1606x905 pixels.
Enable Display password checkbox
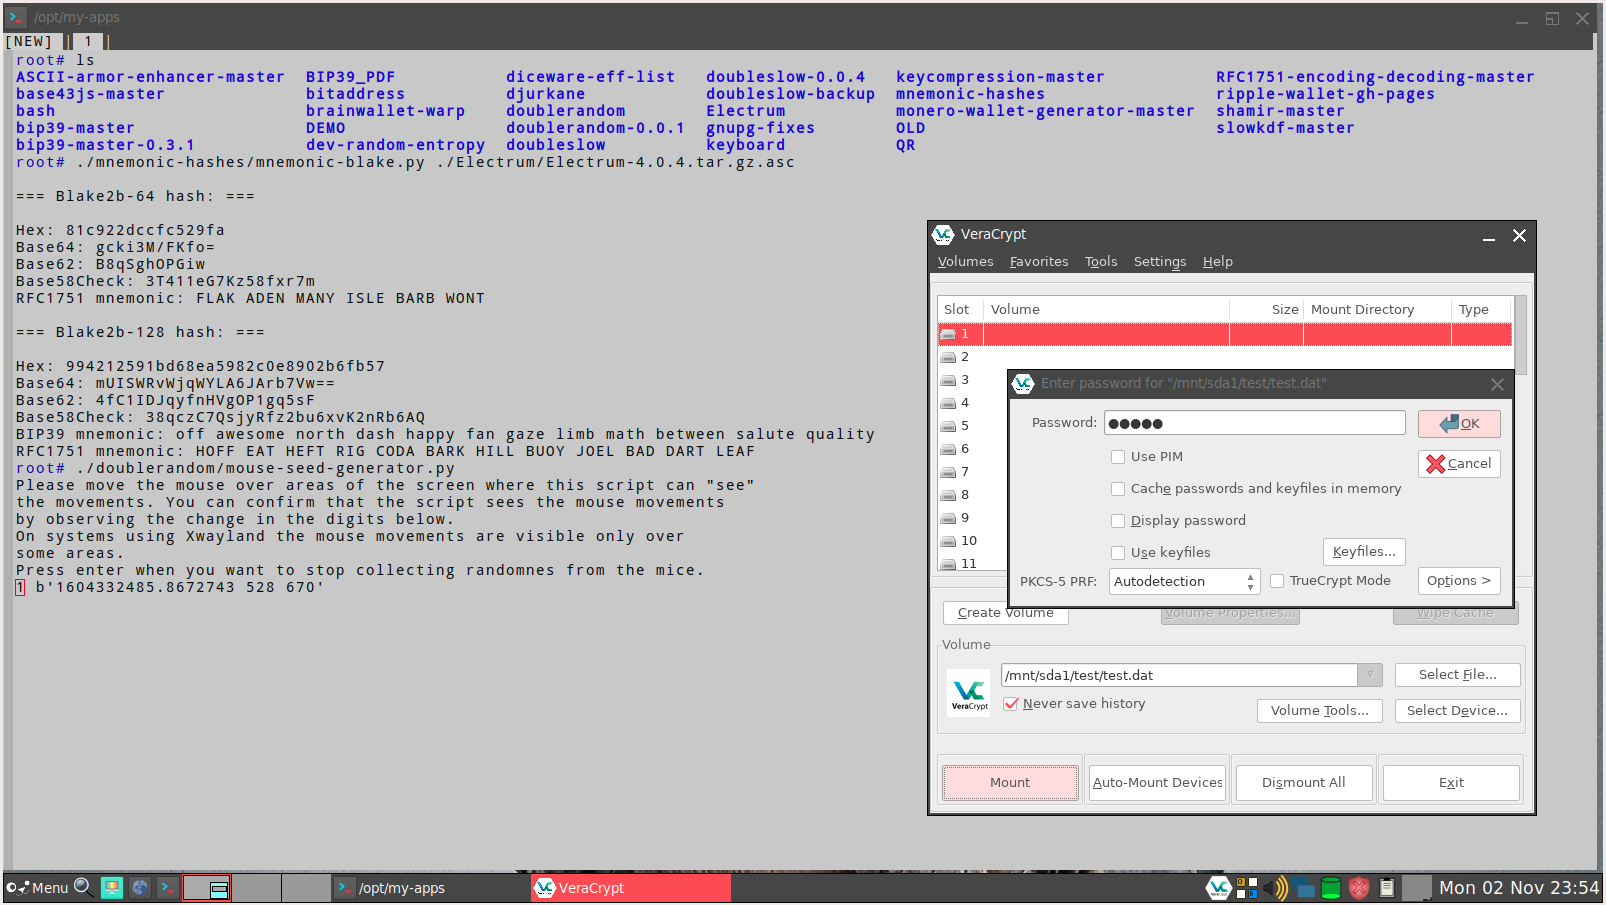(1118, 521)
